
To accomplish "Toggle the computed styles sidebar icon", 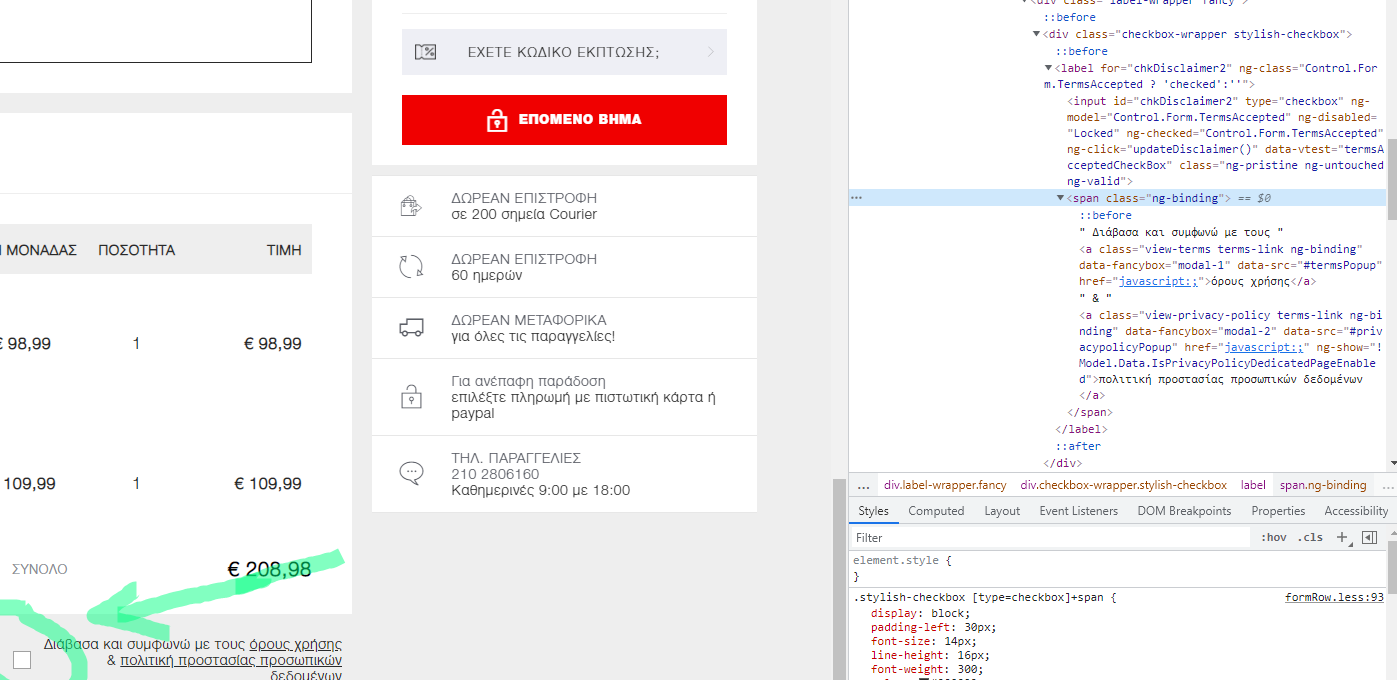I will point(1369,537).
